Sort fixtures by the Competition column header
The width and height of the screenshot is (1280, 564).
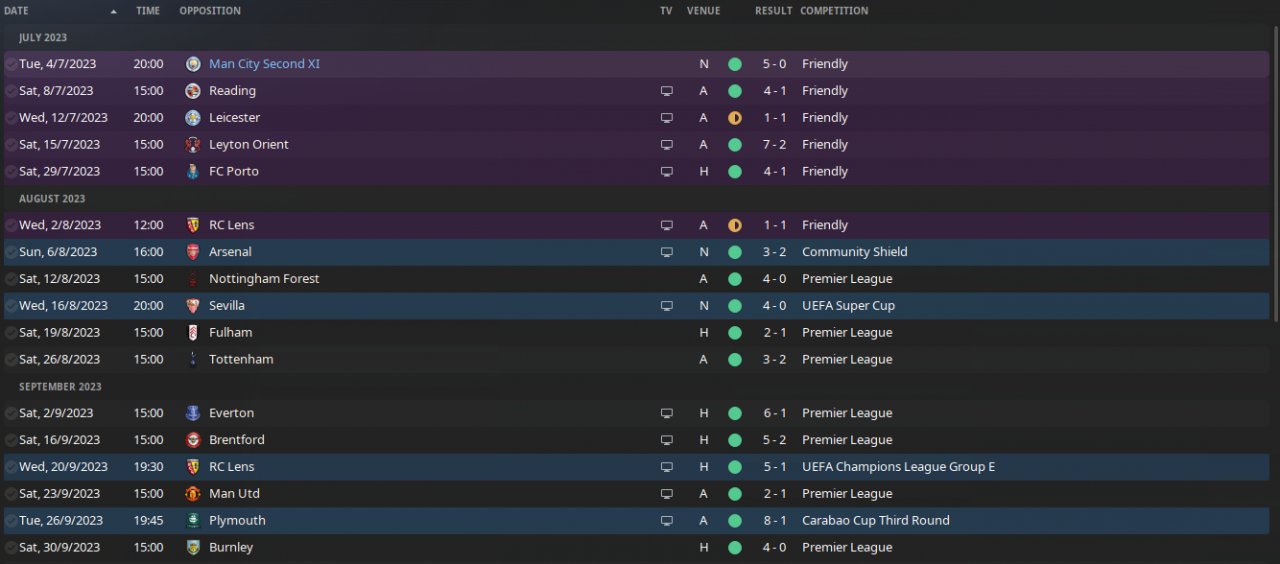tap(834, 11)
